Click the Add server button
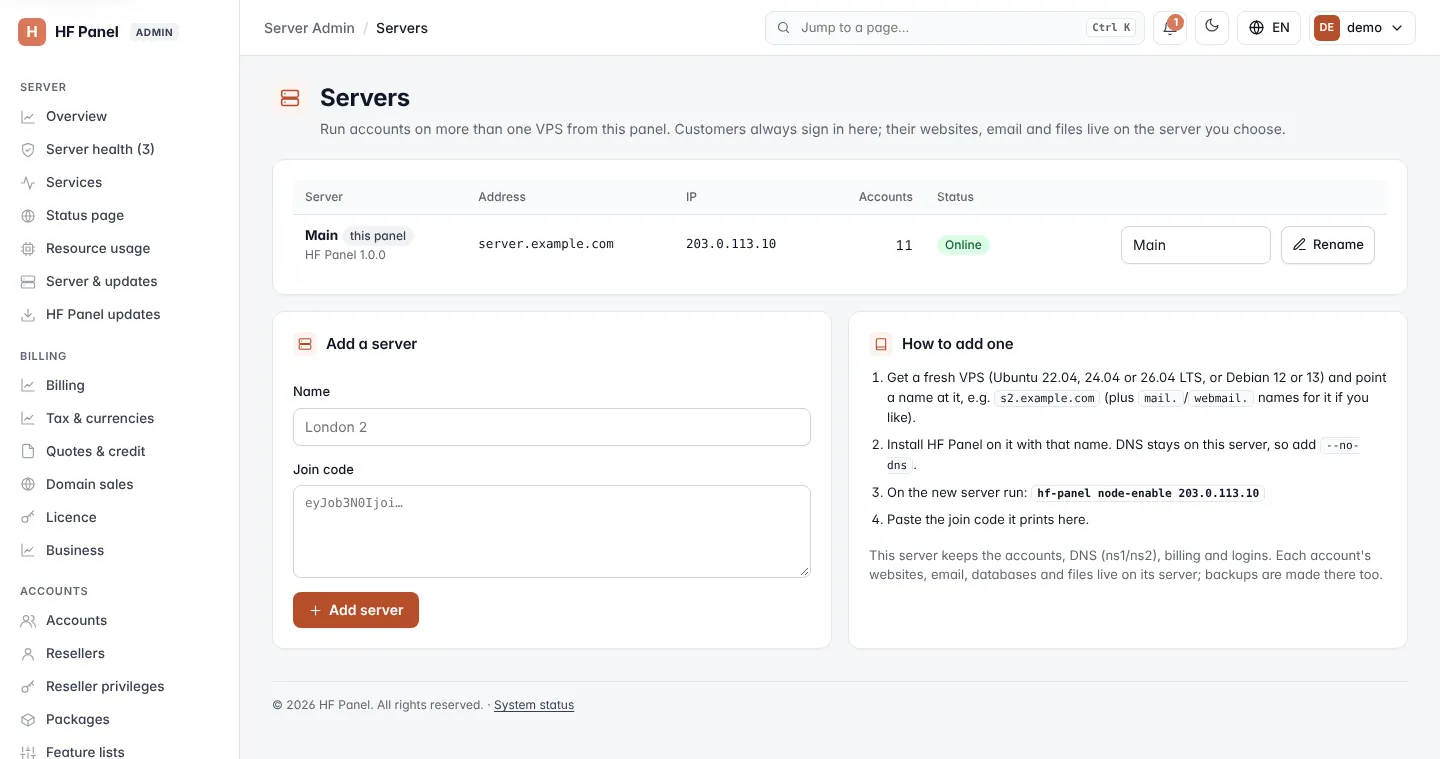This screenshot has height=759, width=1440. (x=356, y=610)
